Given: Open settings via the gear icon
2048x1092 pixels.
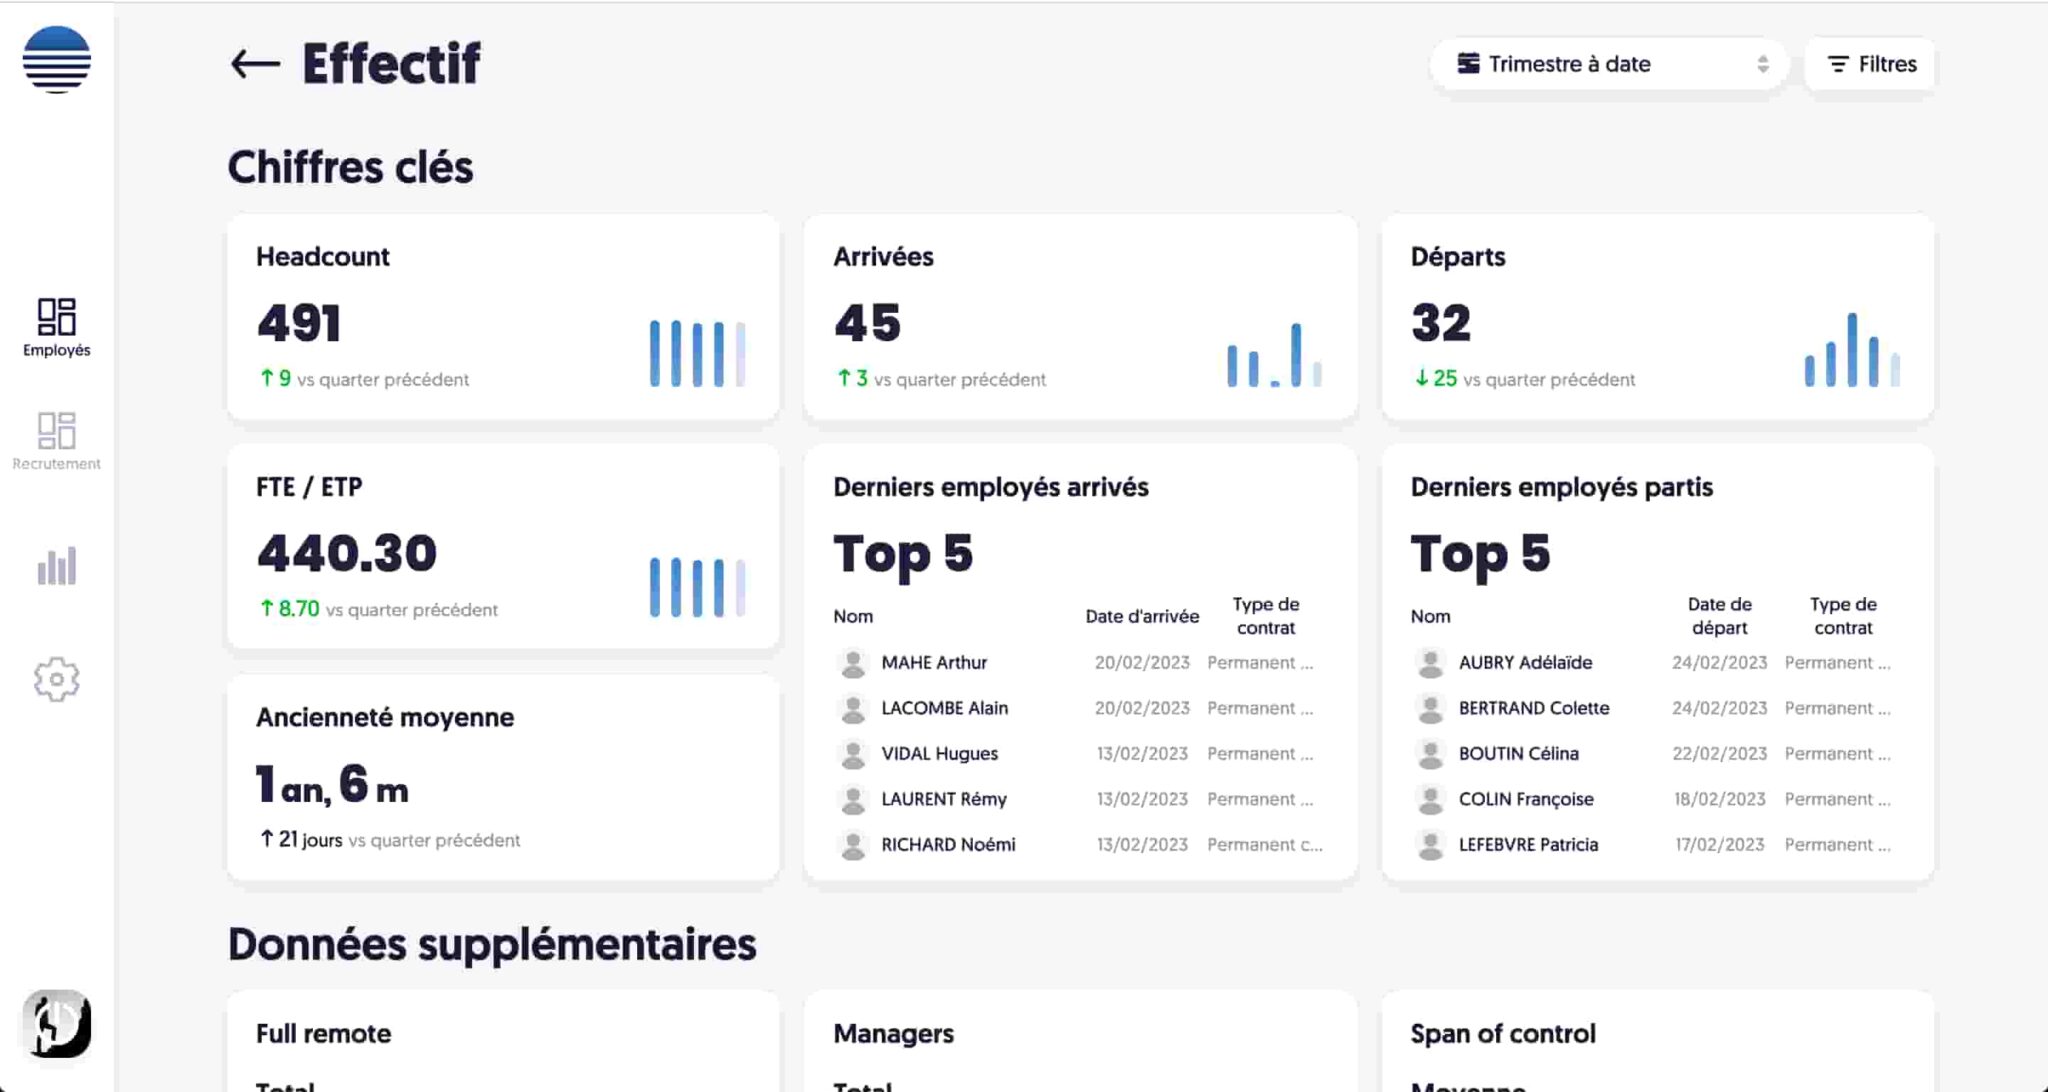Looking at the screenshot, I should coord(57,679).
